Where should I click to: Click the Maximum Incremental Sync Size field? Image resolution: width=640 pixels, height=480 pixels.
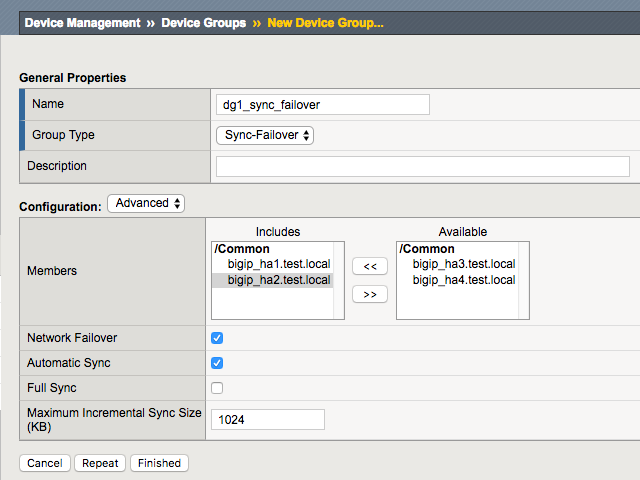270,420
